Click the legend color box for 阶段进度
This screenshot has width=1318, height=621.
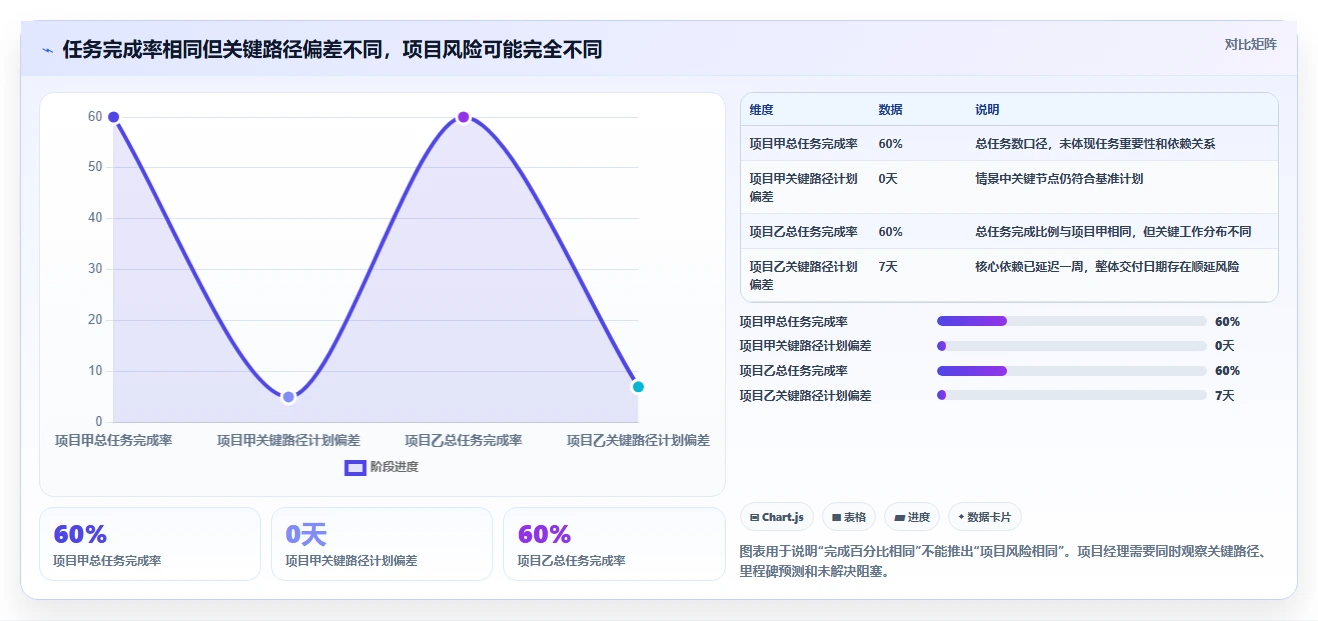[355, 467]
